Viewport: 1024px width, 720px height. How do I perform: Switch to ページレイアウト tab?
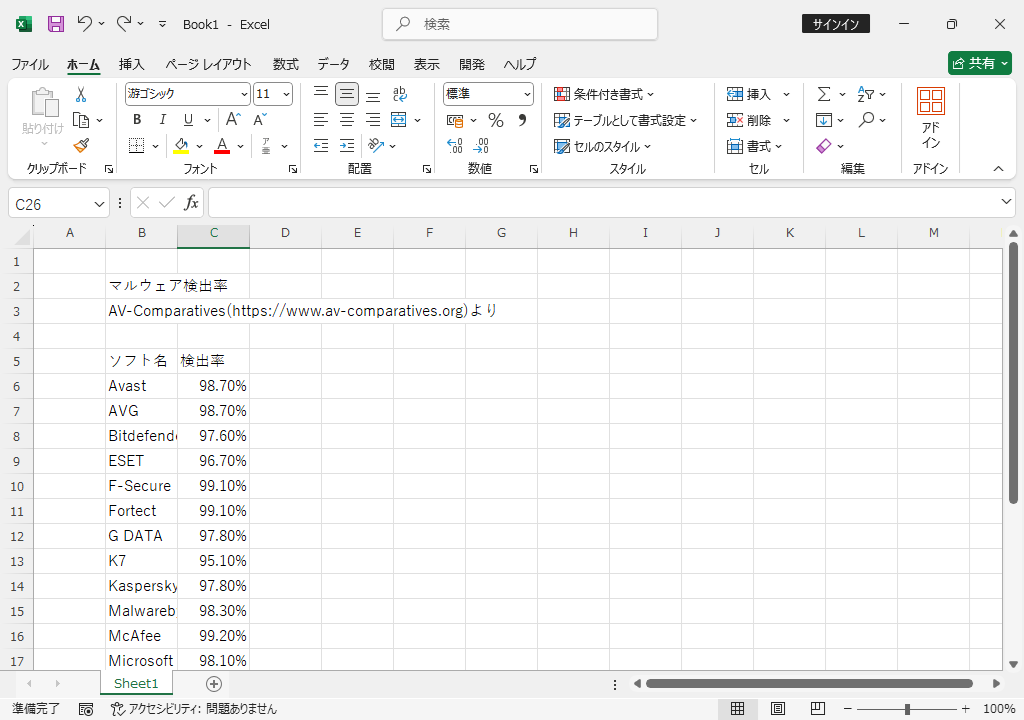click(208, 64)
